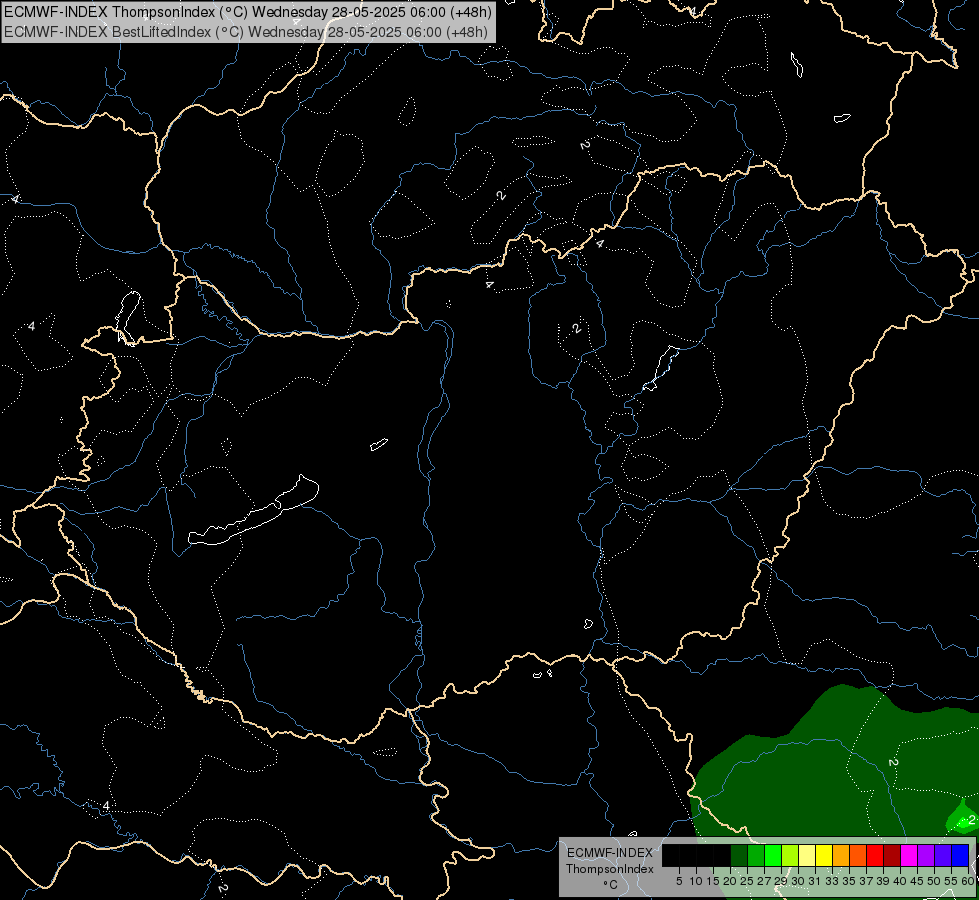Select the purple 45-50 legend swatch
Viewport: 979px width, 900px height.
(926, 855)
